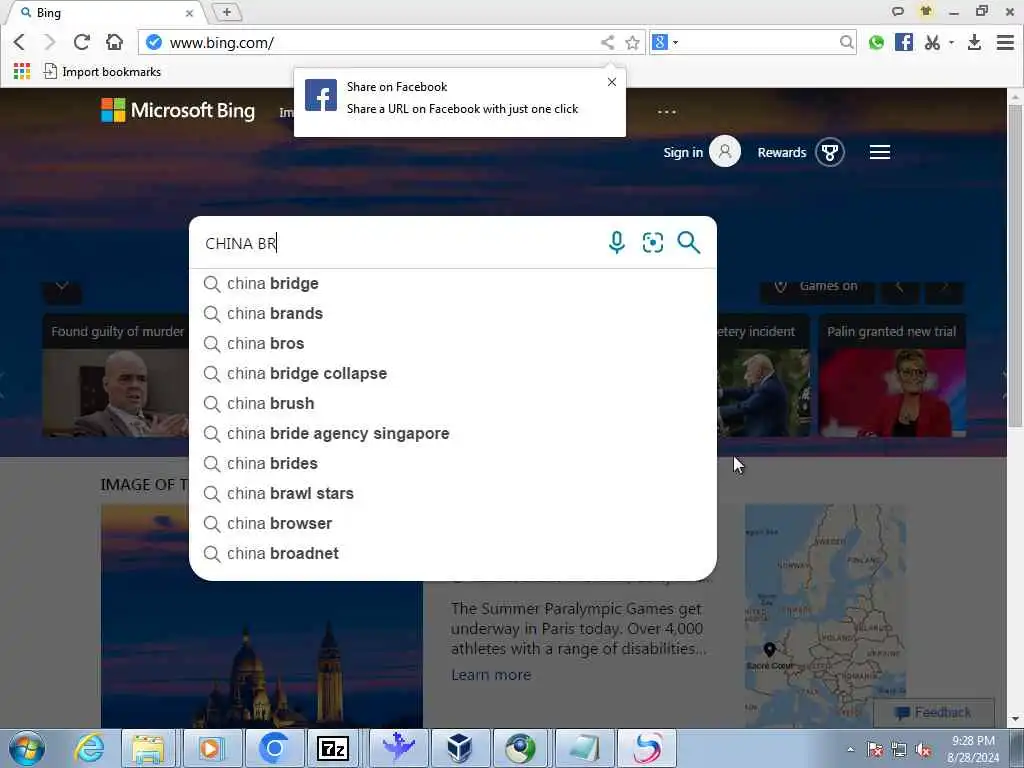
Task: Click the browser forward arrow
Action: 50,42
